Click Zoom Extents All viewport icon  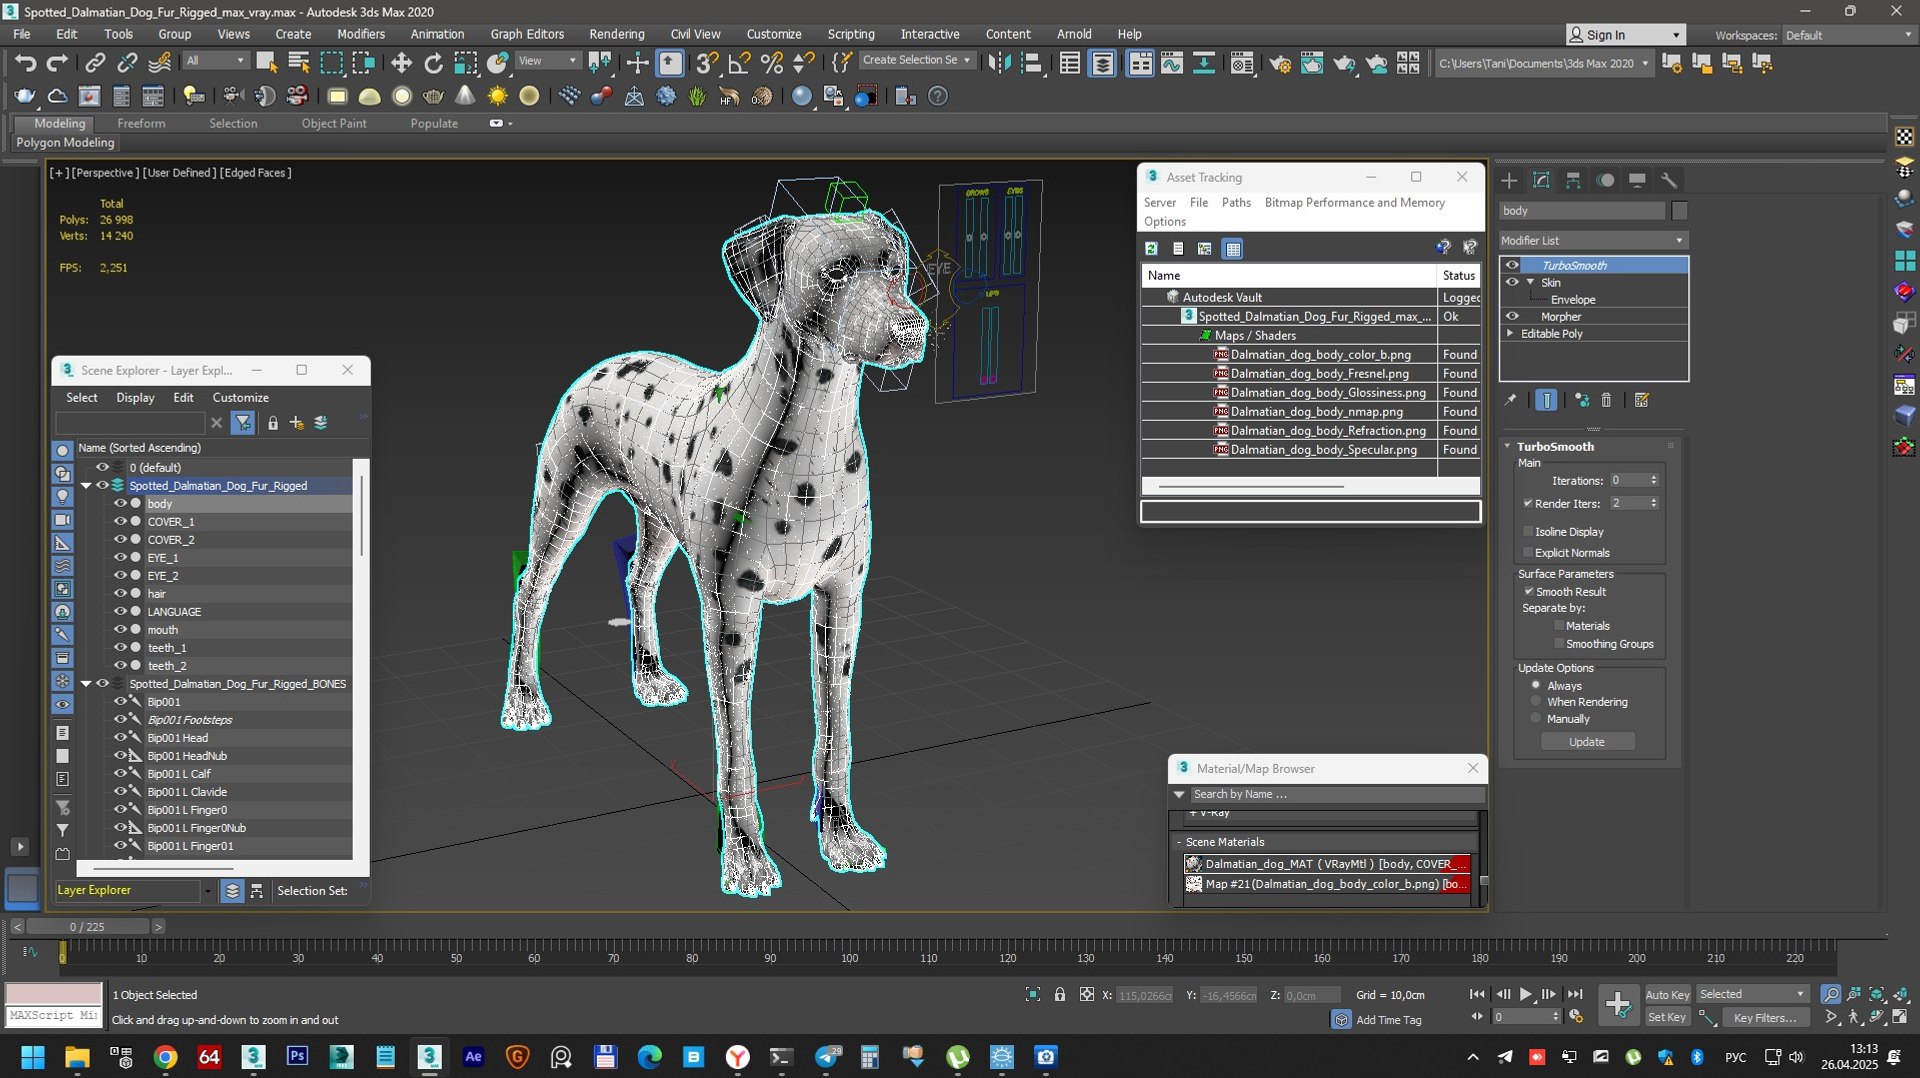pos(1900,994)
